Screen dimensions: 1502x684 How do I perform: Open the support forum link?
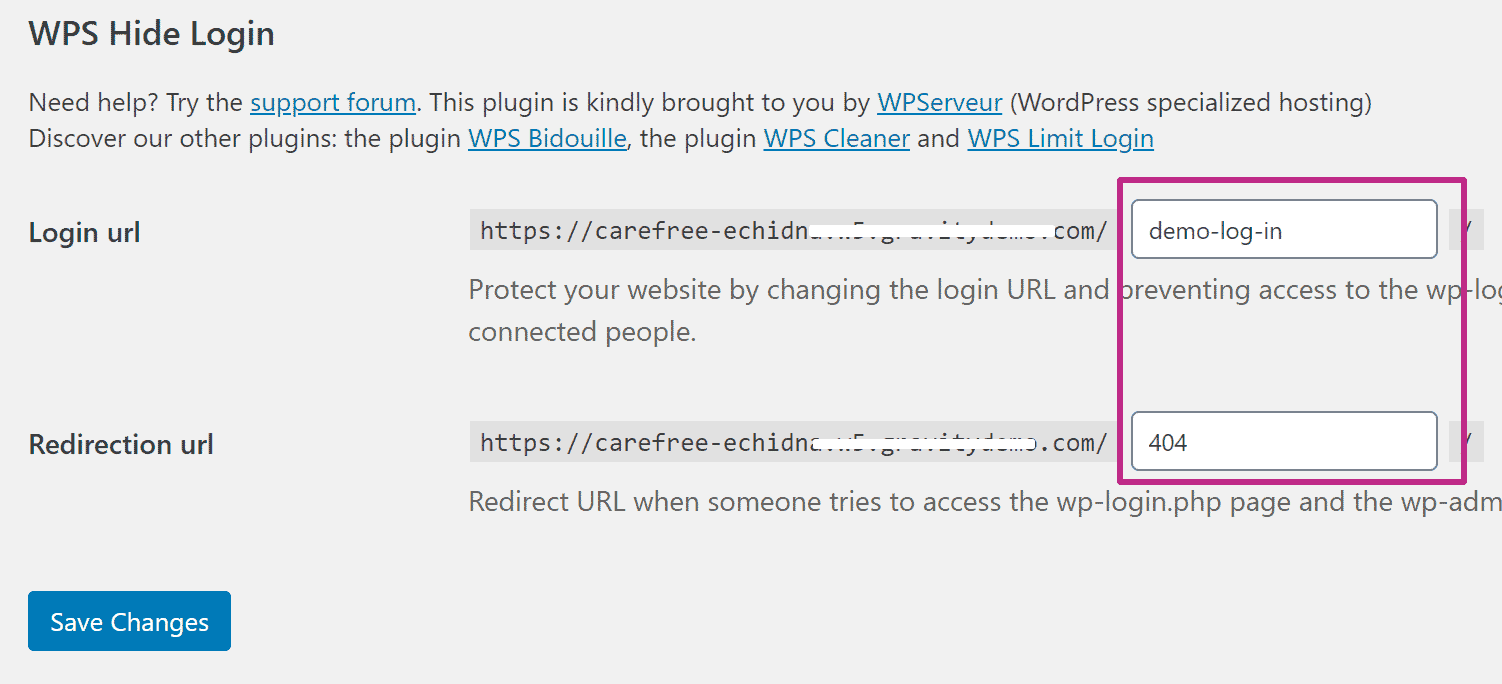(333, 102)
